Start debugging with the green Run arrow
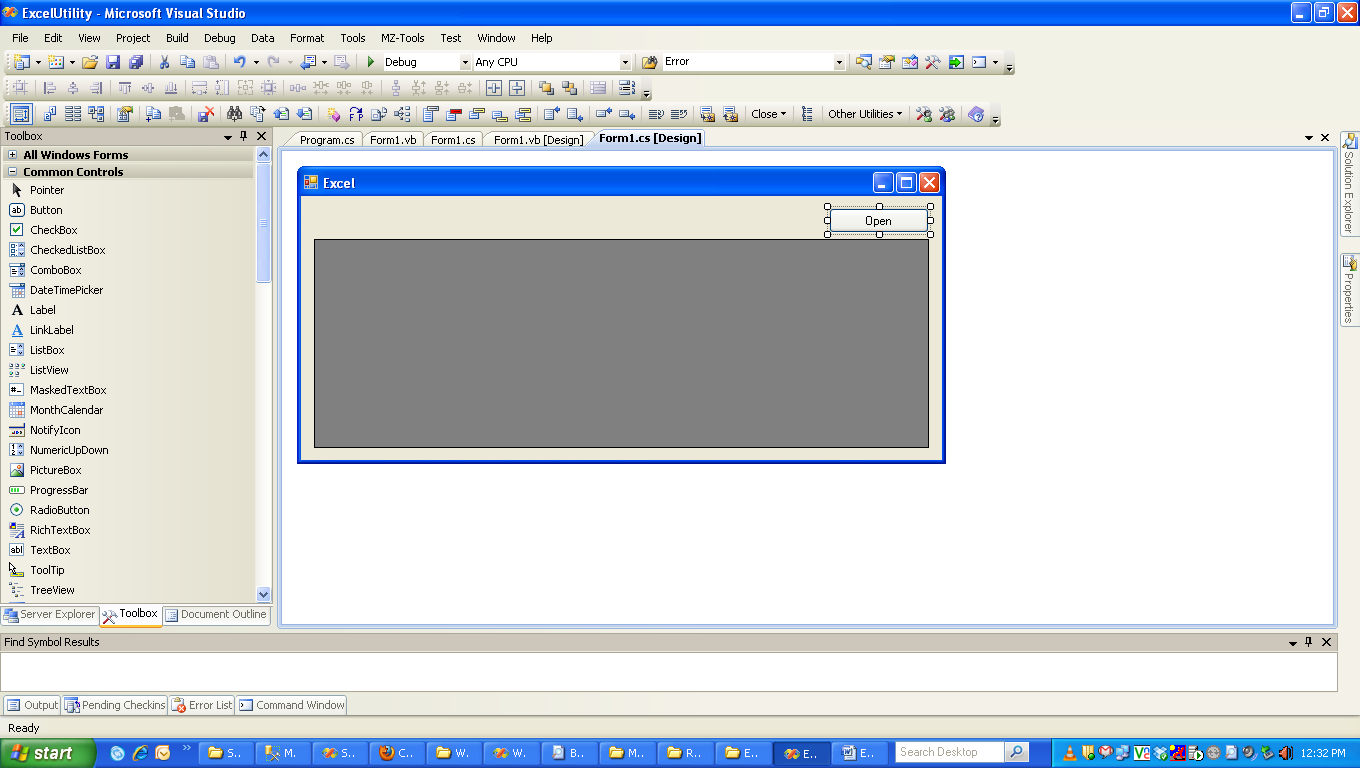 coord(369,61)
